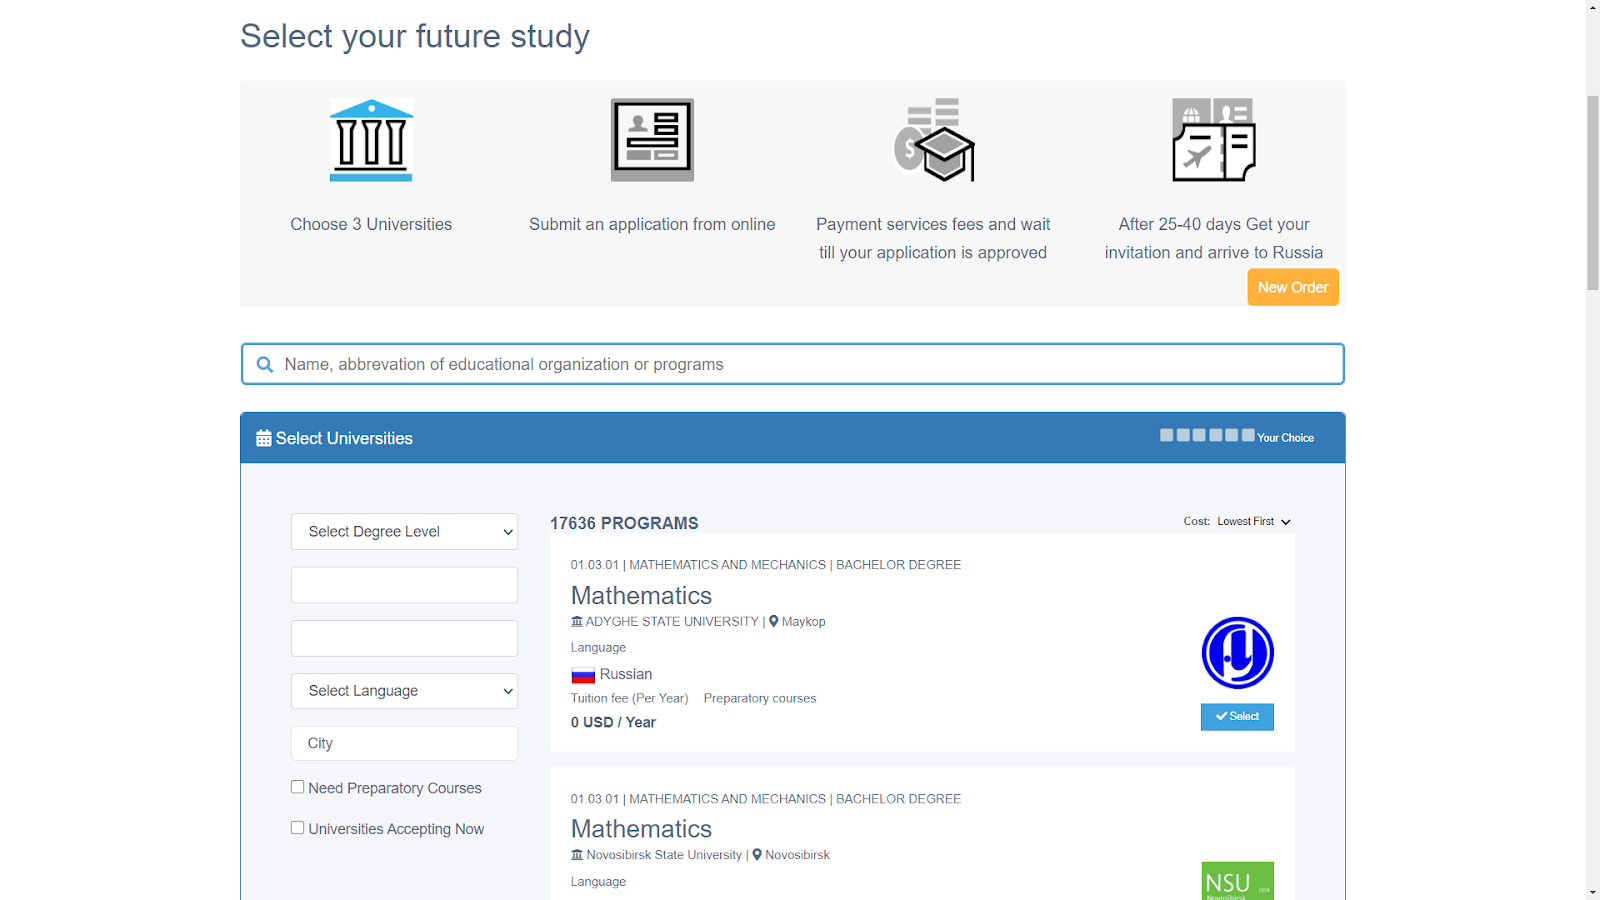The width and height of the screenshot is (1600, 900).
Task: Open the Novosibirsk State University Mathematics title
Action: (641, 829)
